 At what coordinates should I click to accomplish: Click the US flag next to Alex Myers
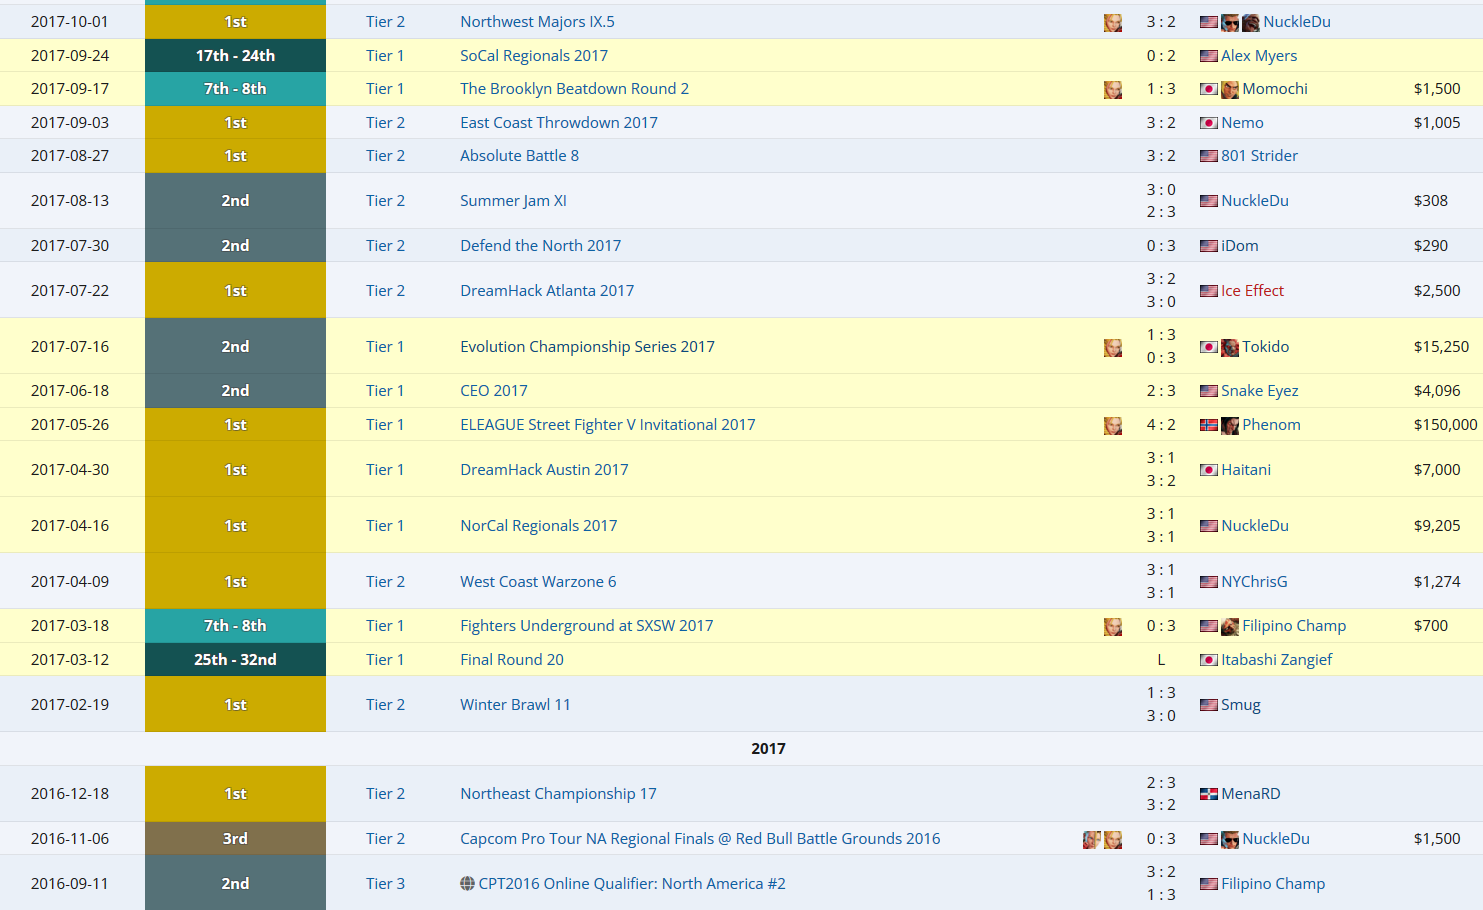click(x=1209, y=56)
